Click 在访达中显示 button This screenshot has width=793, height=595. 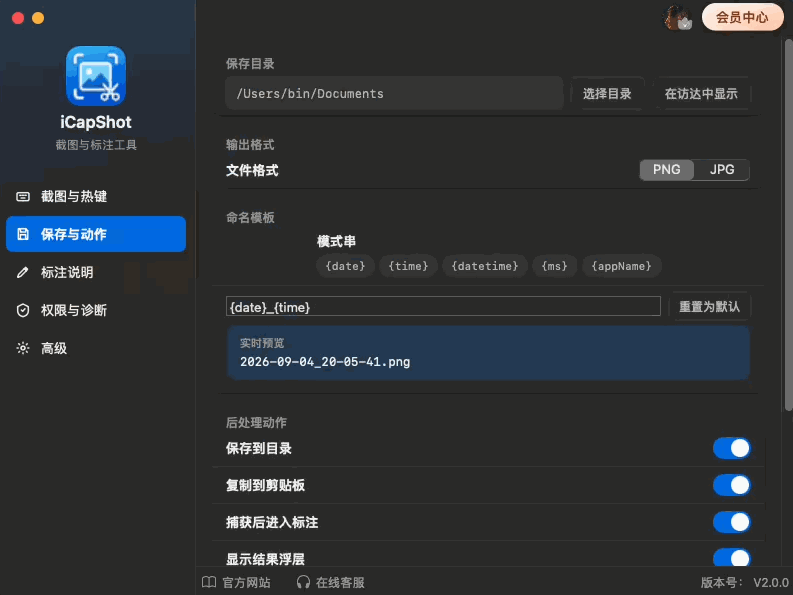pos(701,94)
